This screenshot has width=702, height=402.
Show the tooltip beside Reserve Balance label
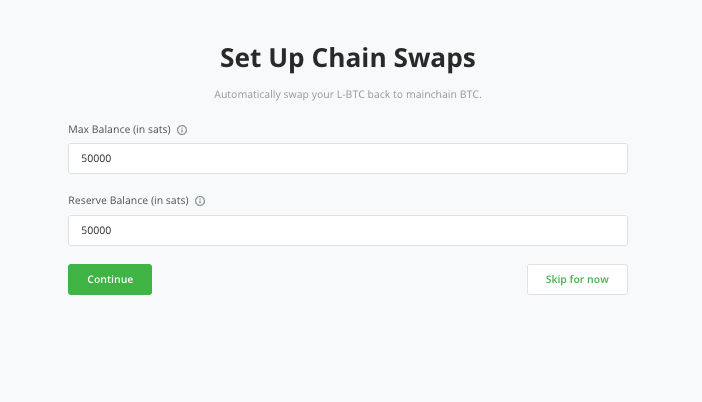click(200, 201)
